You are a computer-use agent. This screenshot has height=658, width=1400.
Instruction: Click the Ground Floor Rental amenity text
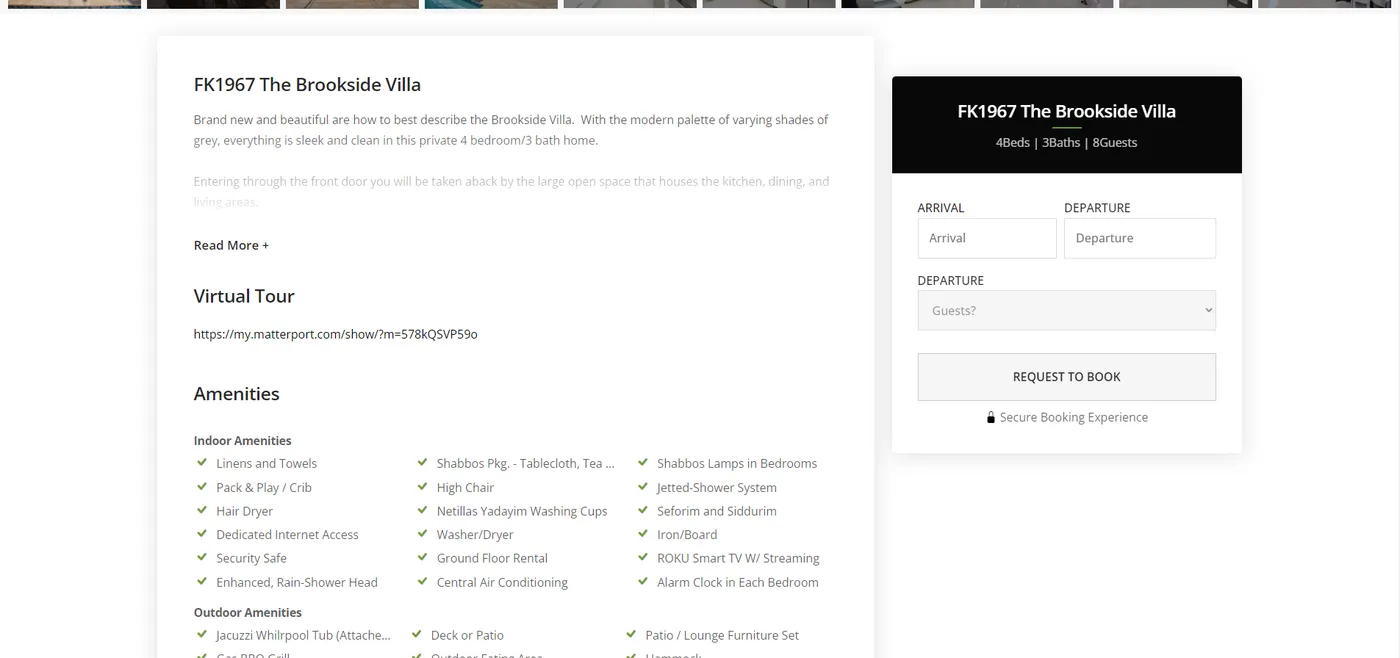(x=492, y=558)
